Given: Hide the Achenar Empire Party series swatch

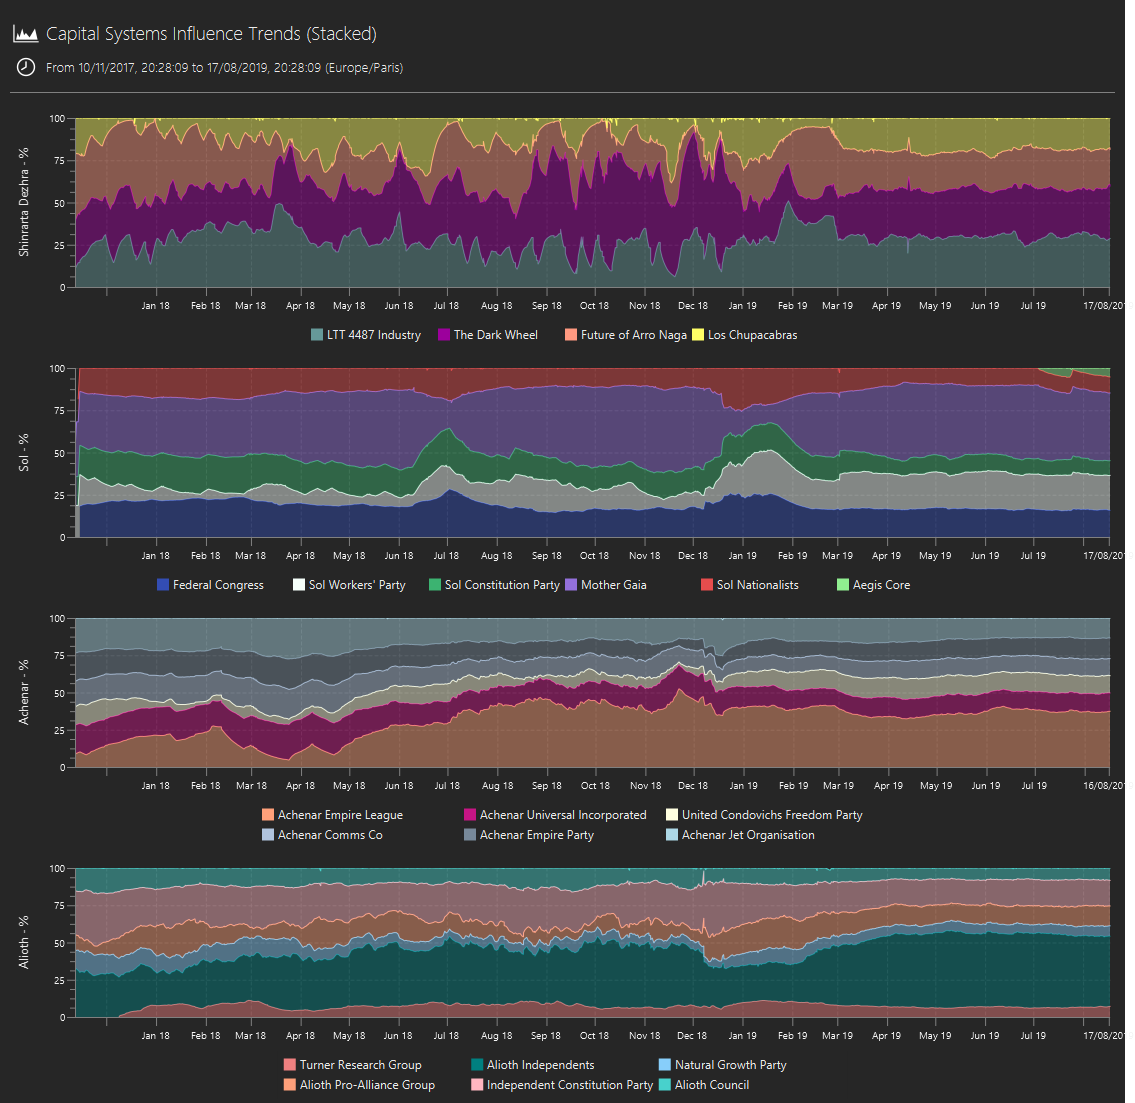Looking at the screenshot, I should pyautogui.click(x=470, y=835).
